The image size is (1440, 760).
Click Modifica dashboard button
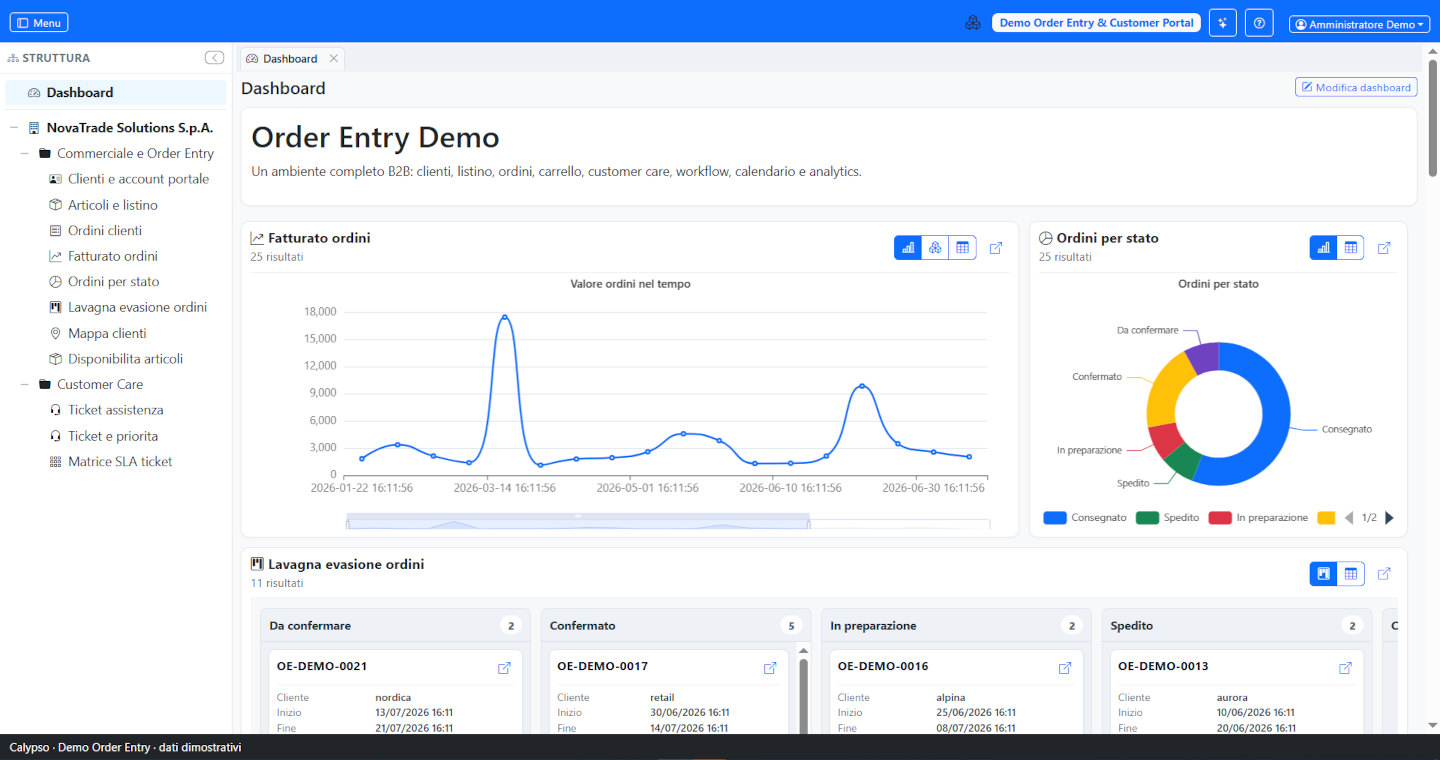(x=1356, y=87)
